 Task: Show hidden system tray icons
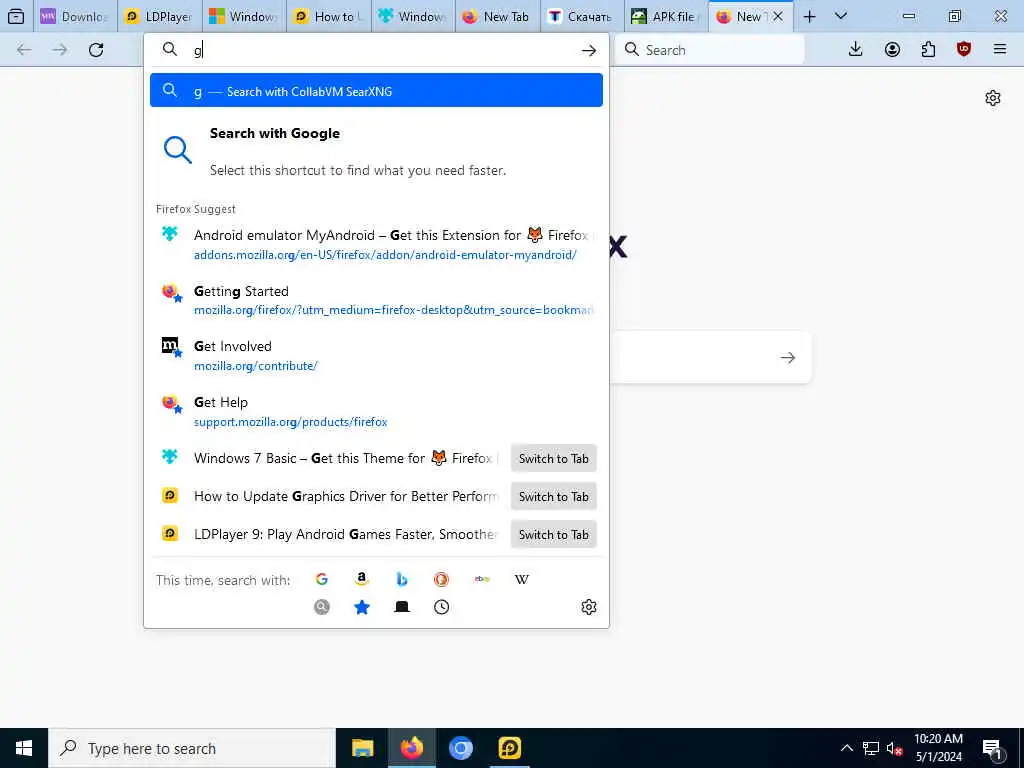[846, 748]
